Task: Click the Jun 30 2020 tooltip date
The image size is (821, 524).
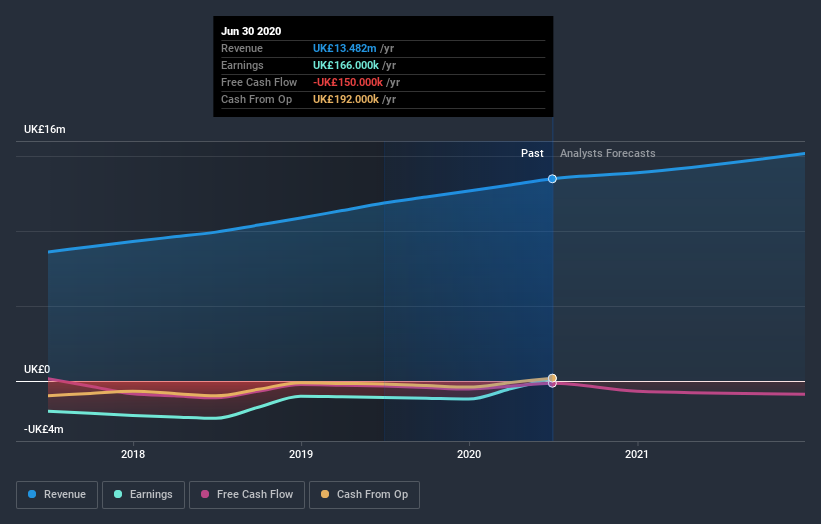Action: 251,31
